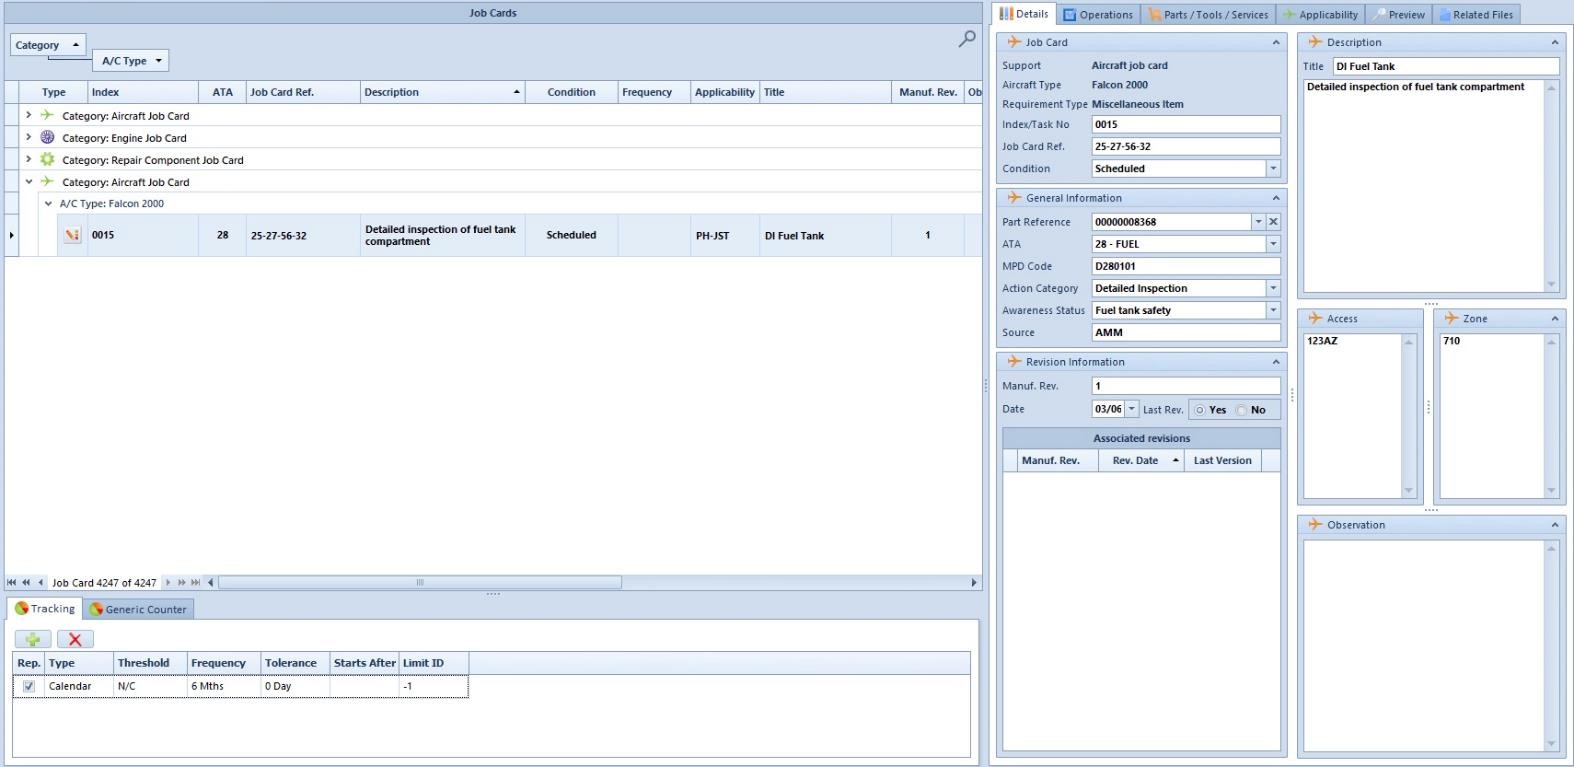Viewport: 1574px width, 767px height.
Task: Collapse the Job Card section
Action: click(1275, 42)
